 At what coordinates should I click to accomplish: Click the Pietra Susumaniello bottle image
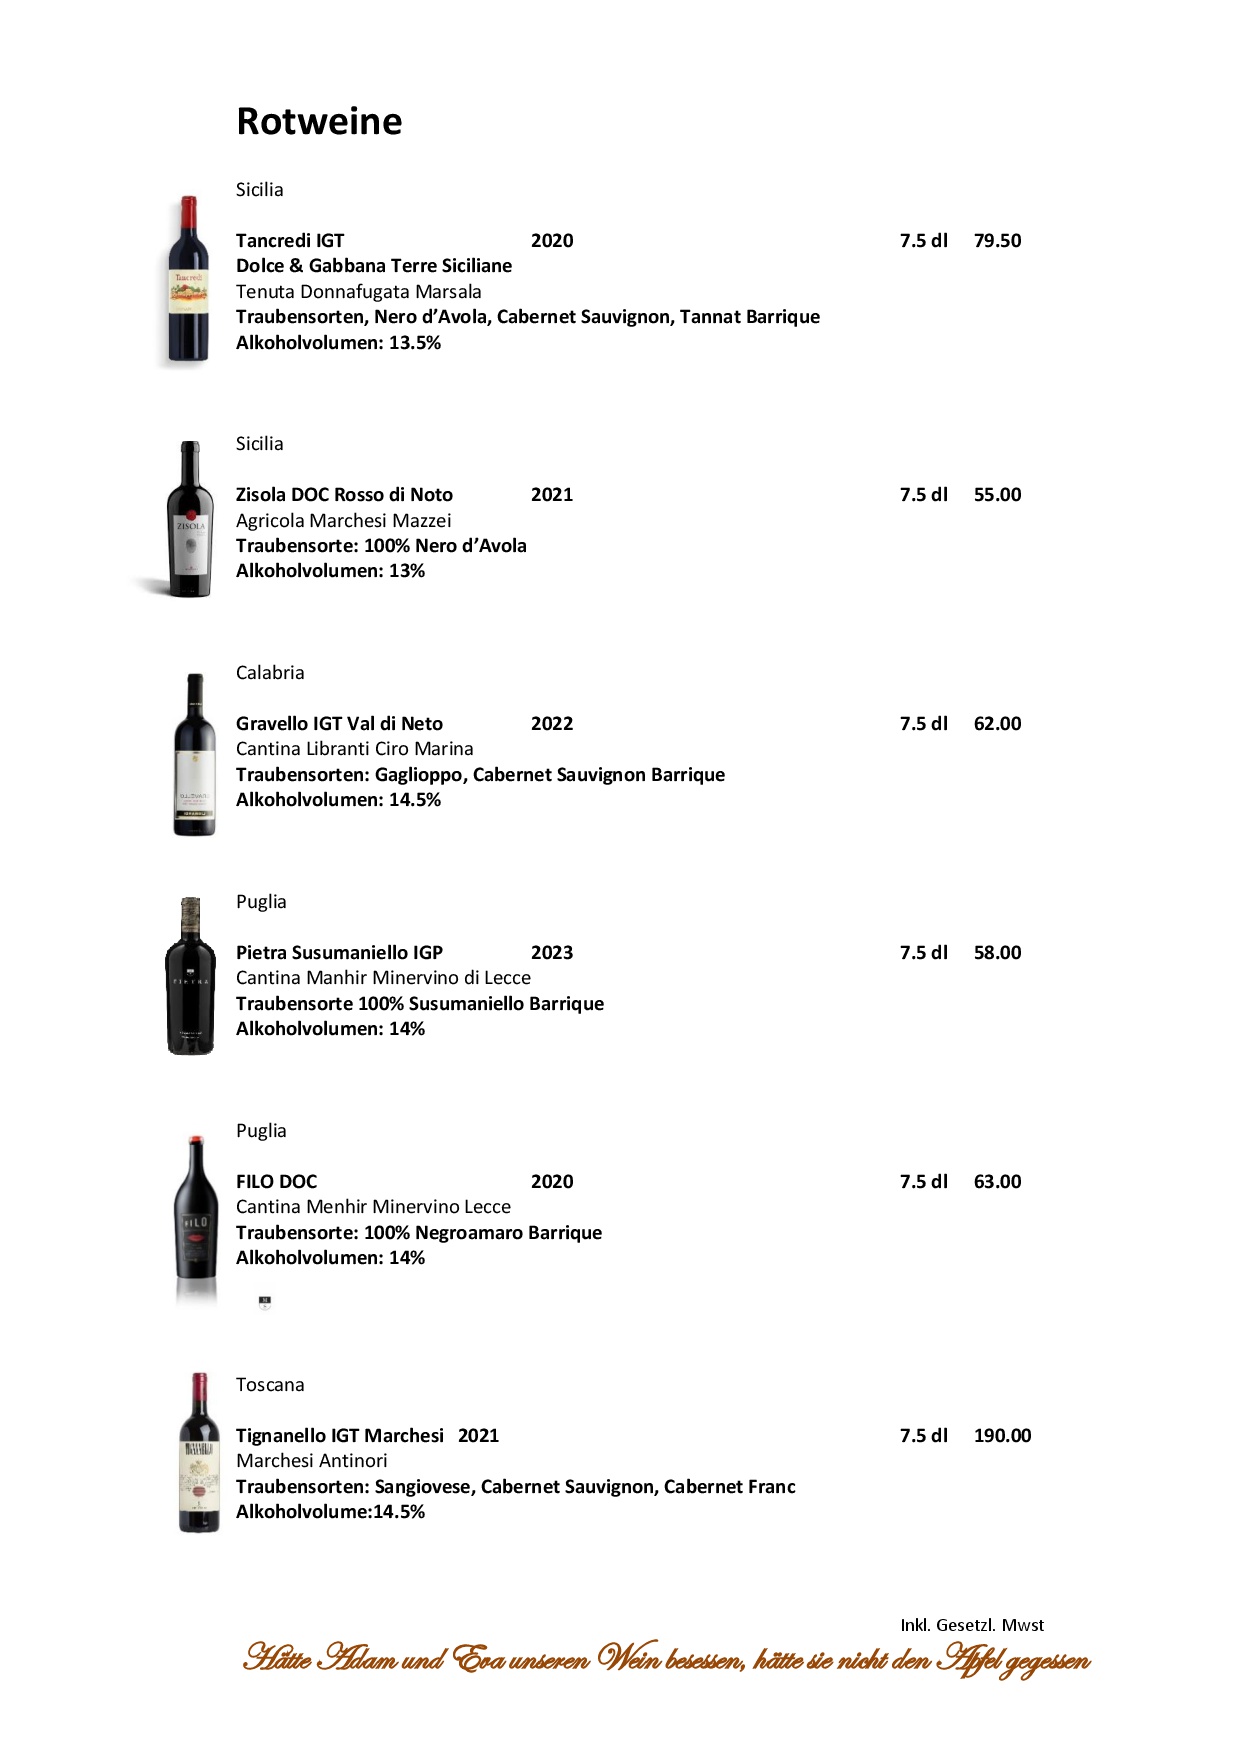click(x=190, y=976)
